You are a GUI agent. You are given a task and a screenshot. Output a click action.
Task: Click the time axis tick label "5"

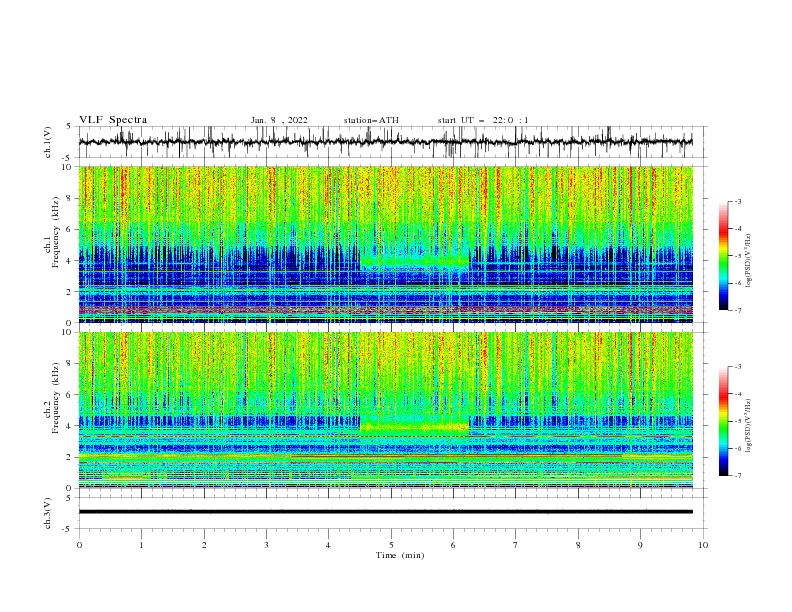[391, 545]
